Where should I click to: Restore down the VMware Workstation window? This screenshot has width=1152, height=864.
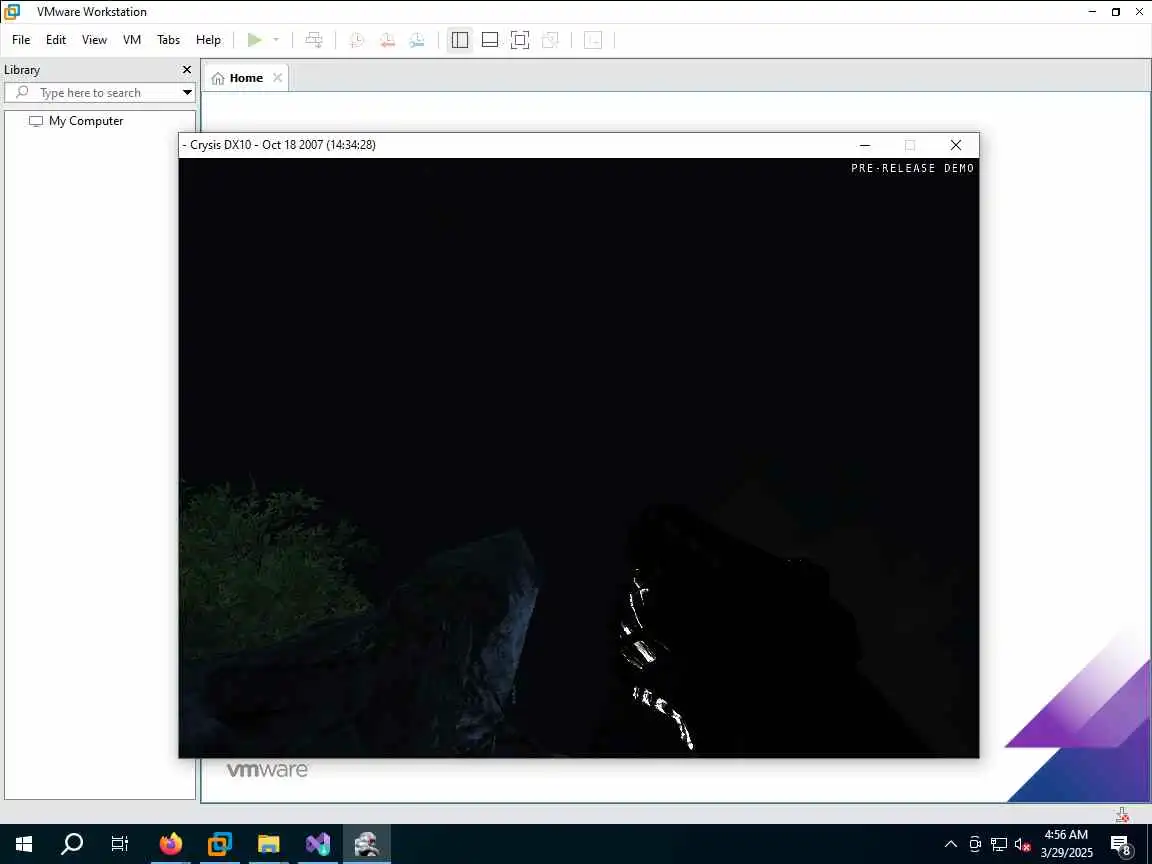[1116, 12]
